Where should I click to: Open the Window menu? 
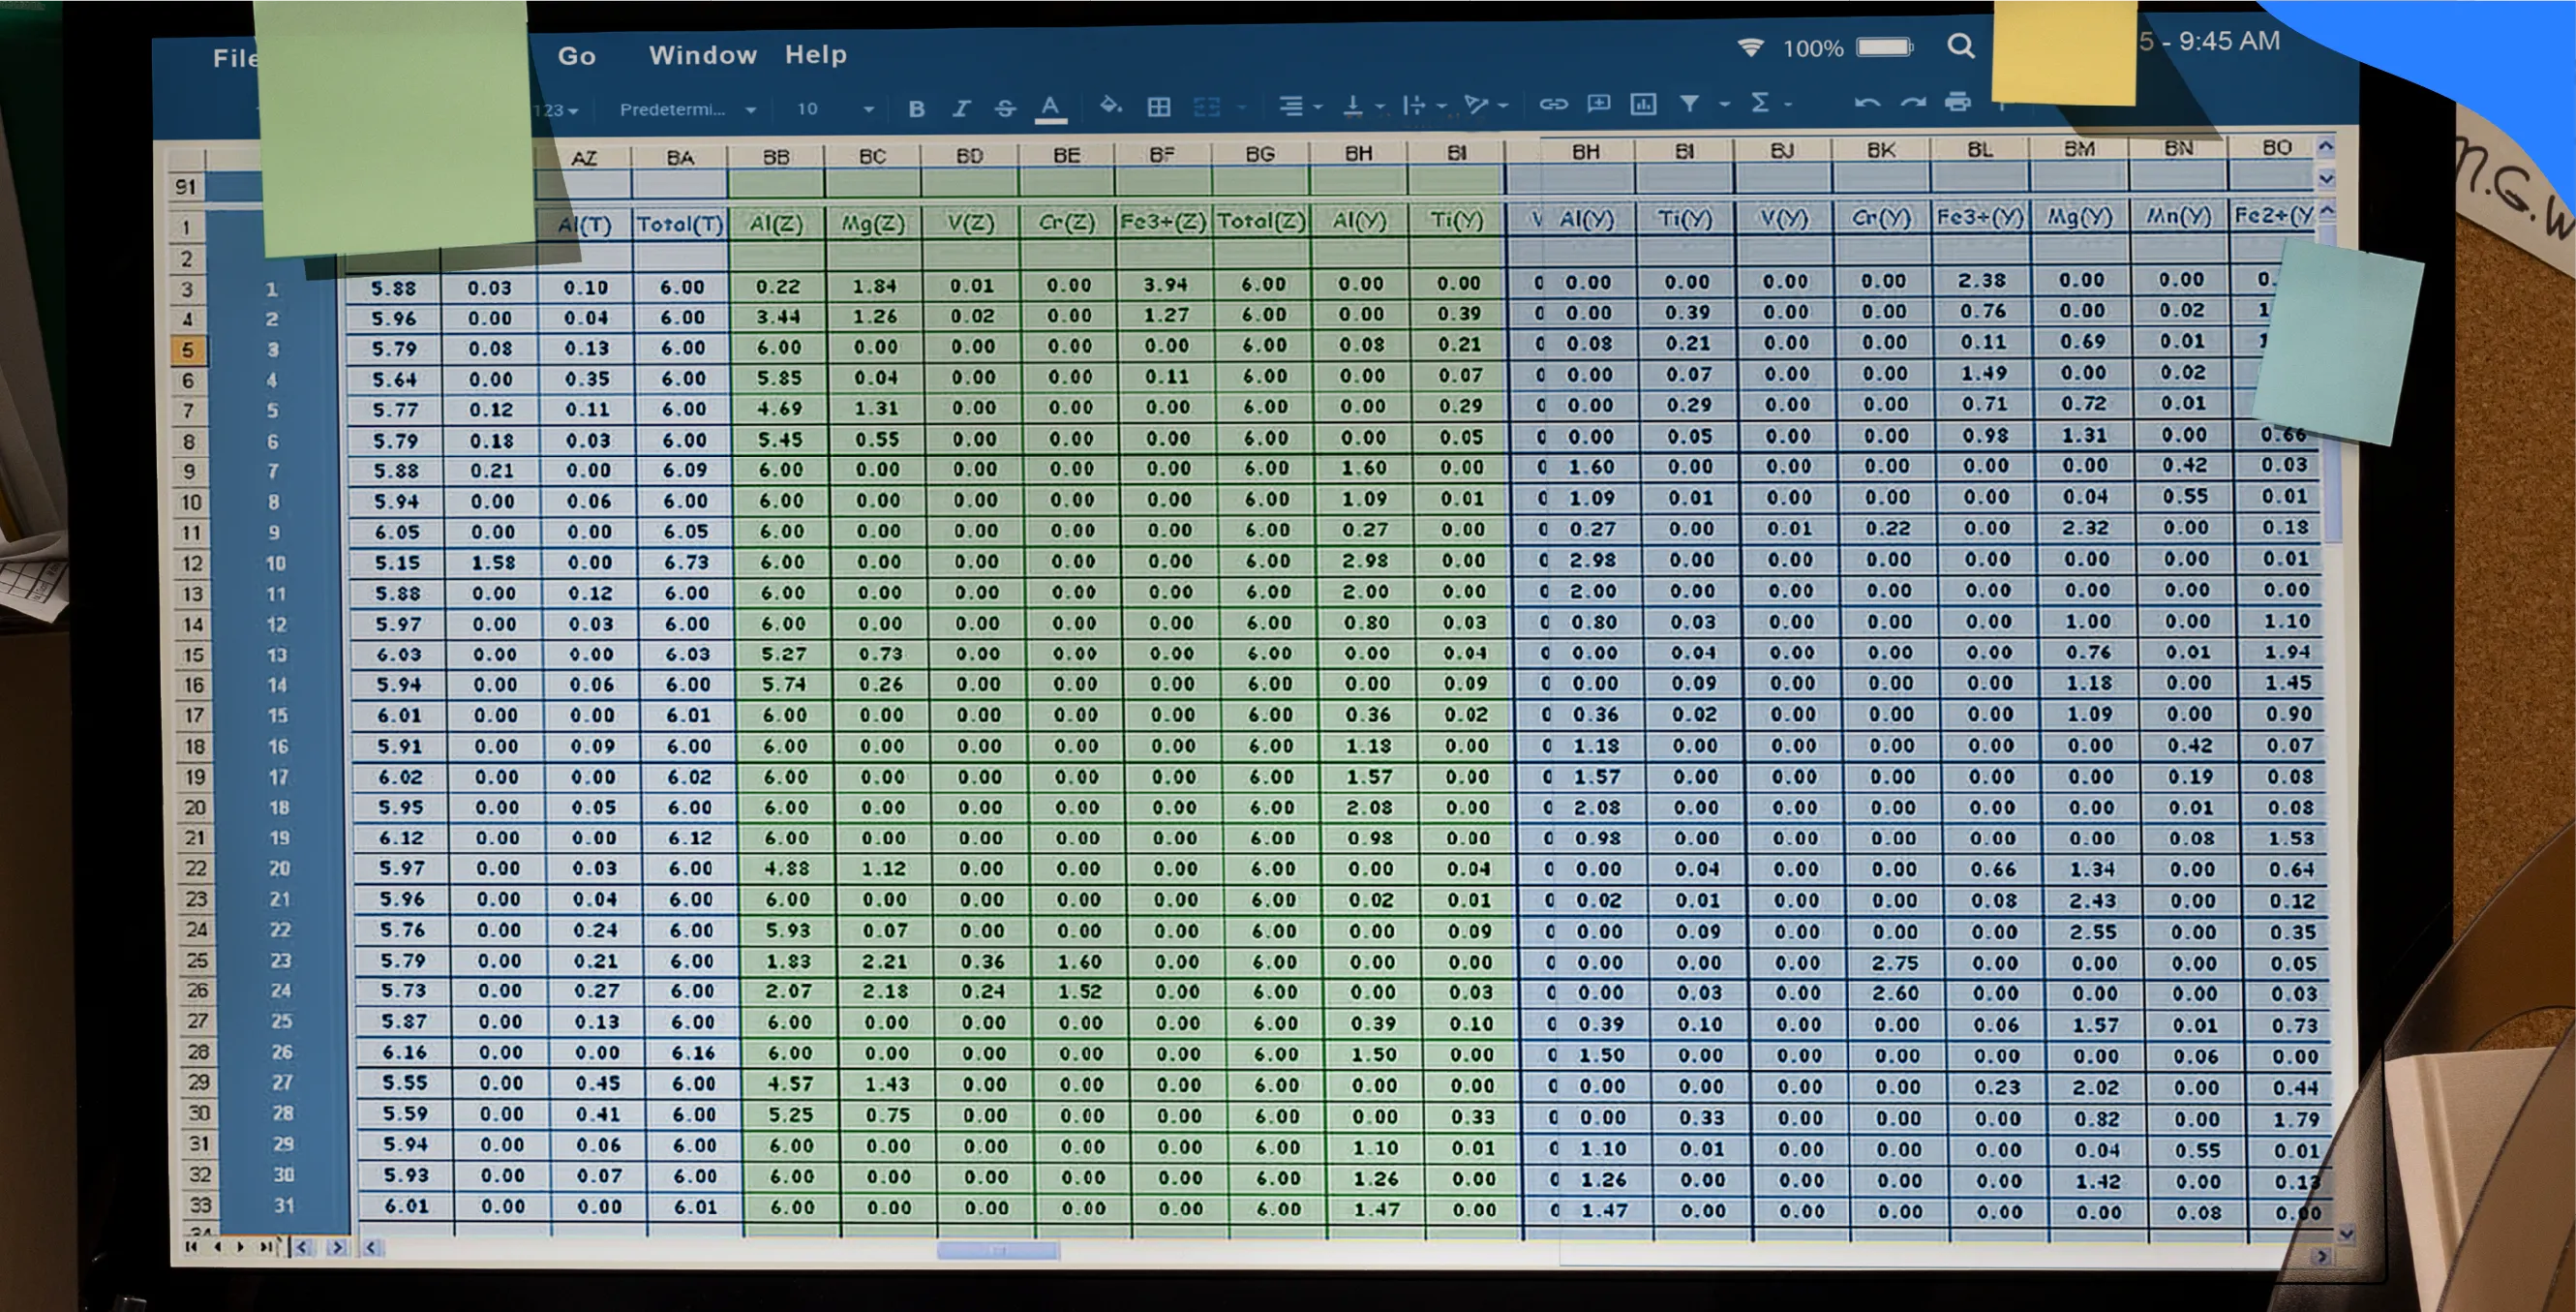pyautogui.click(x=702, y=55)
